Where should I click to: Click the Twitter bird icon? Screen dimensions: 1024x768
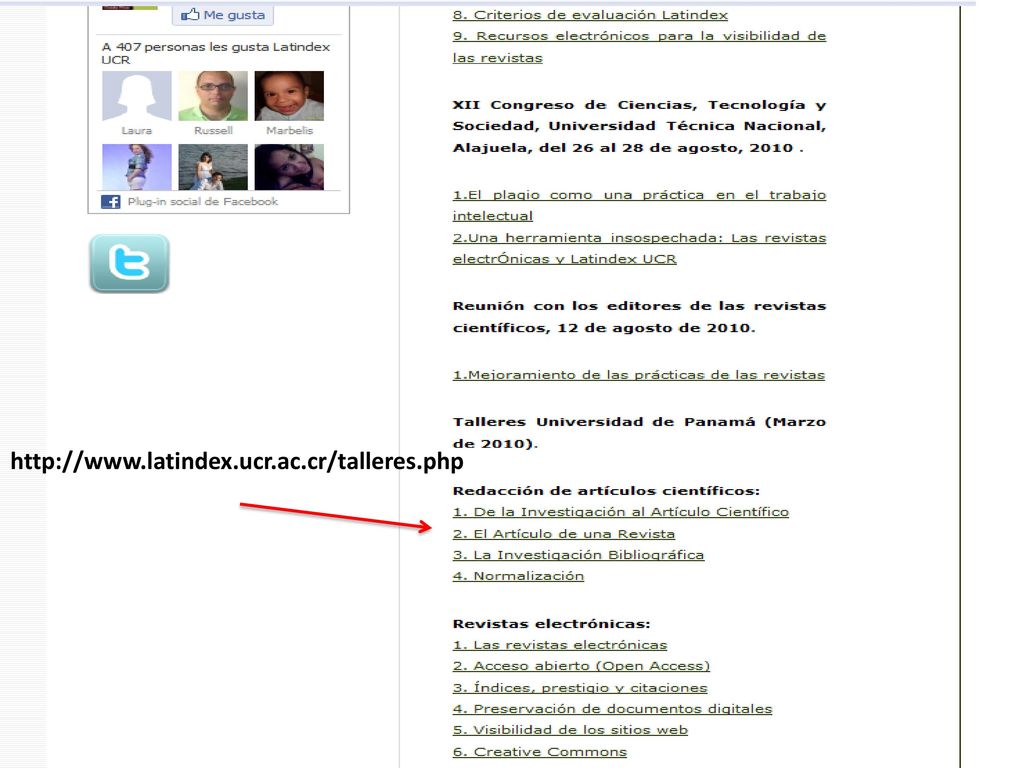click(x=129, y=263)
